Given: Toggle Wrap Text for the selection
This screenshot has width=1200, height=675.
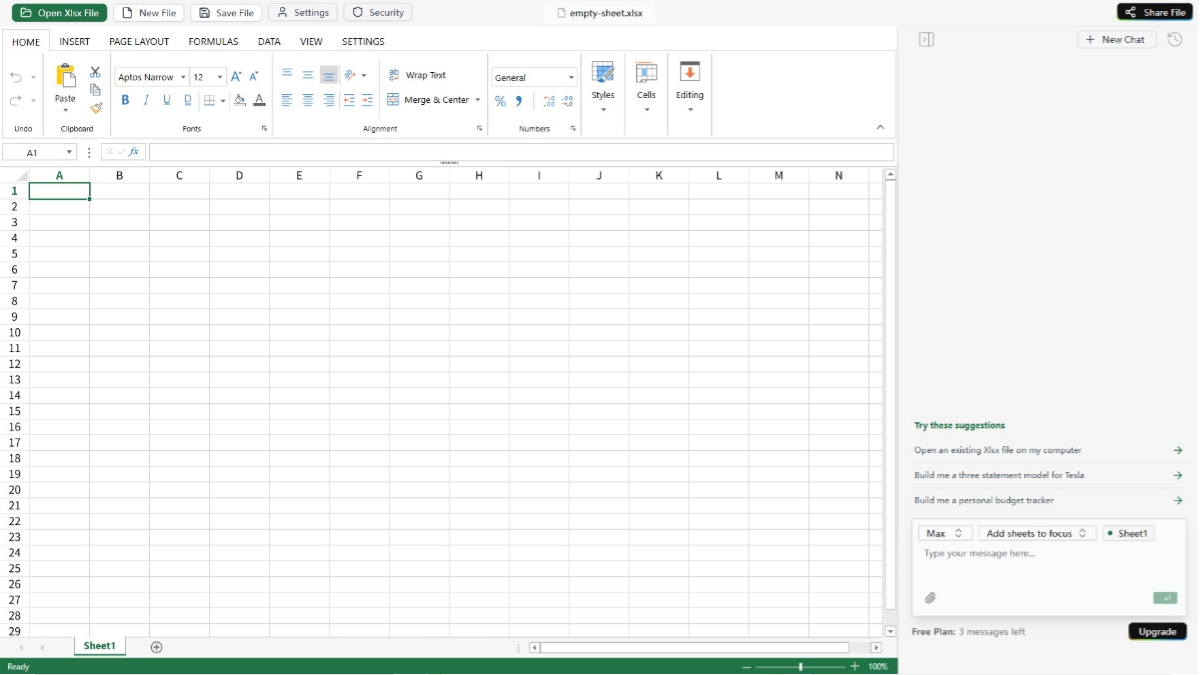Looking at the screenshot, I should (x=418, y=74).
